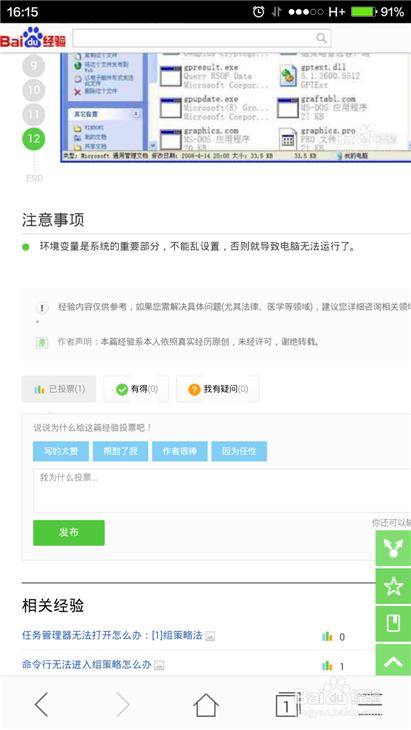Screen dimensions: 411x730
Task: Select the 帮到了我 quick reply tag
Action: point(120,451)
